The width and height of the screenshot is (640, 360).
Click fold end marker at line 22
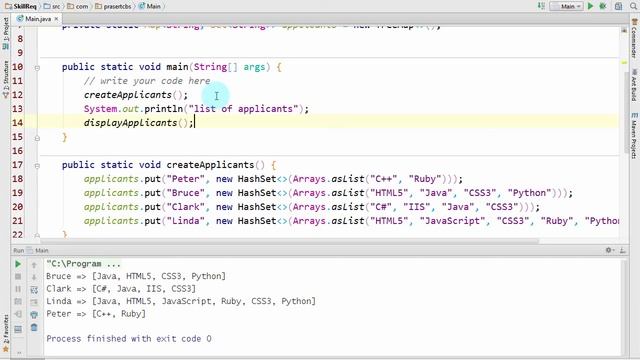point(37,235)
